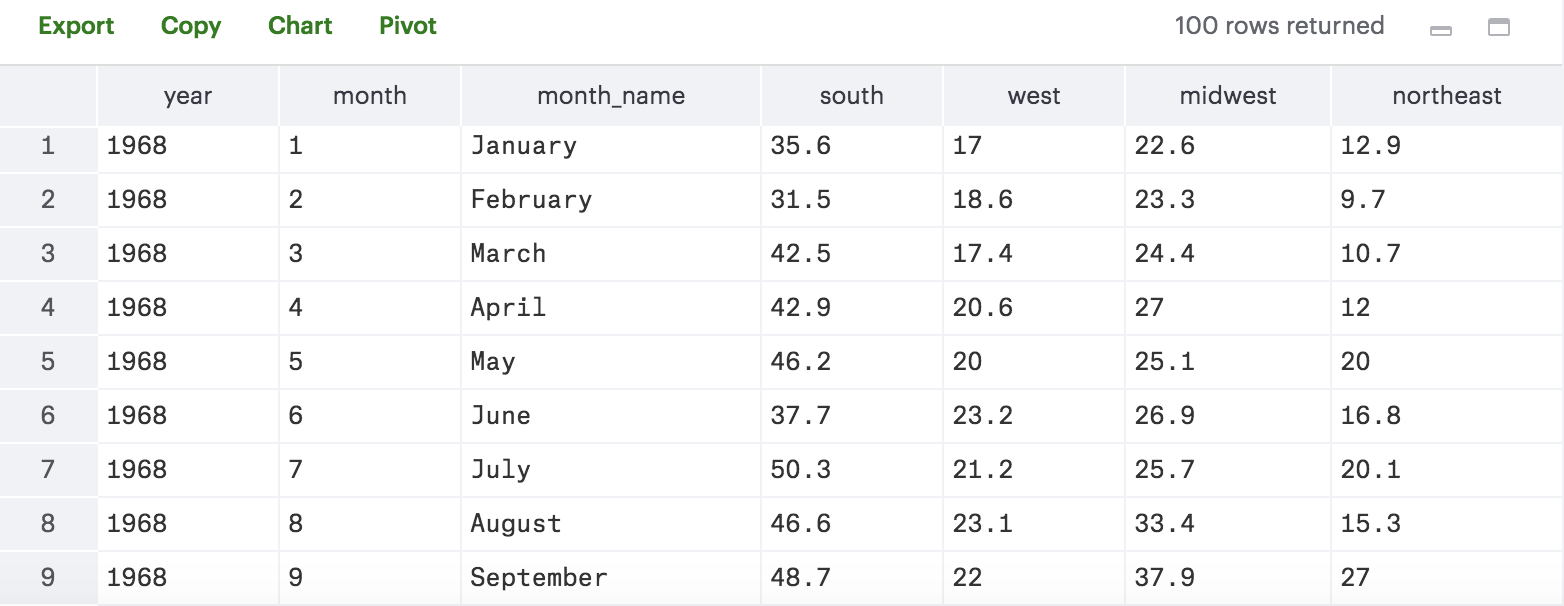This screenshot has width=1564, height=606.
Task: Click the south value 50.3
Action: (852, 469)
